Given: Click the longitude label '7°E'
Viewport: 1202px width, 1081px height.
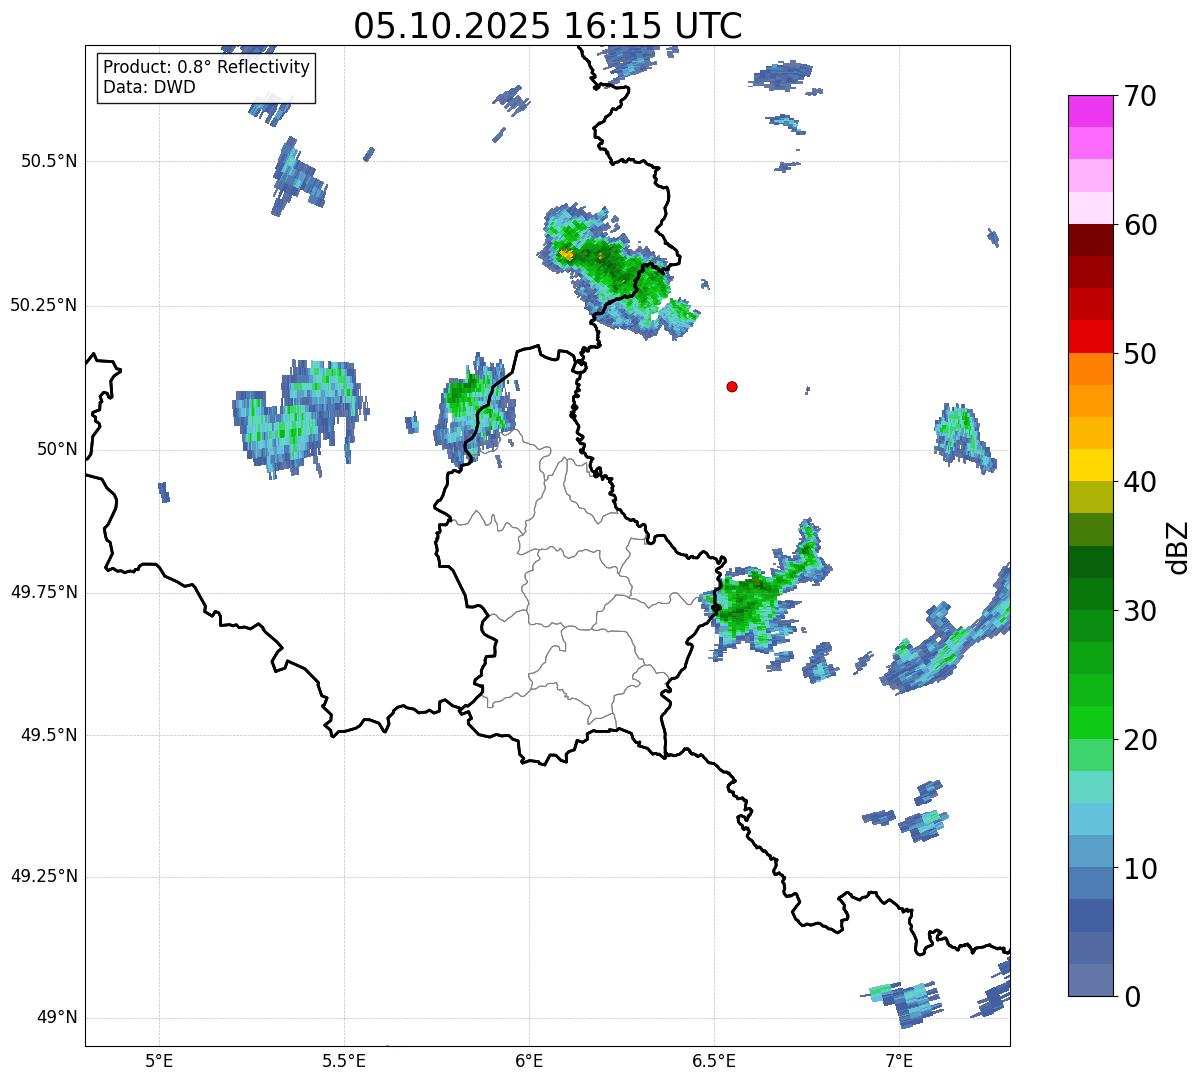Looking at the screenshot, I should (x=900, y=1060).
